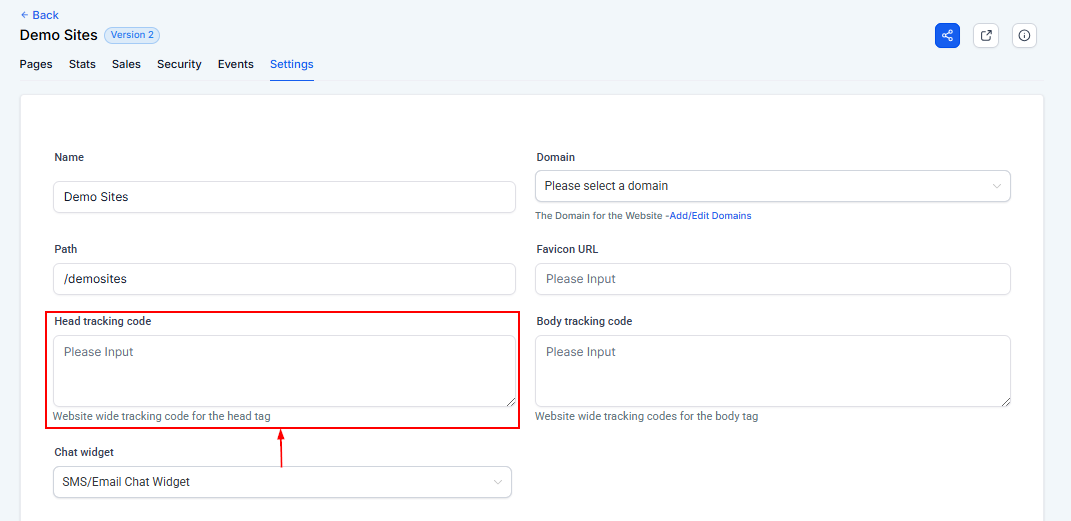This screenshot has height=521, width=1071.
Task: View the Events tab
Action: point(235,64)
